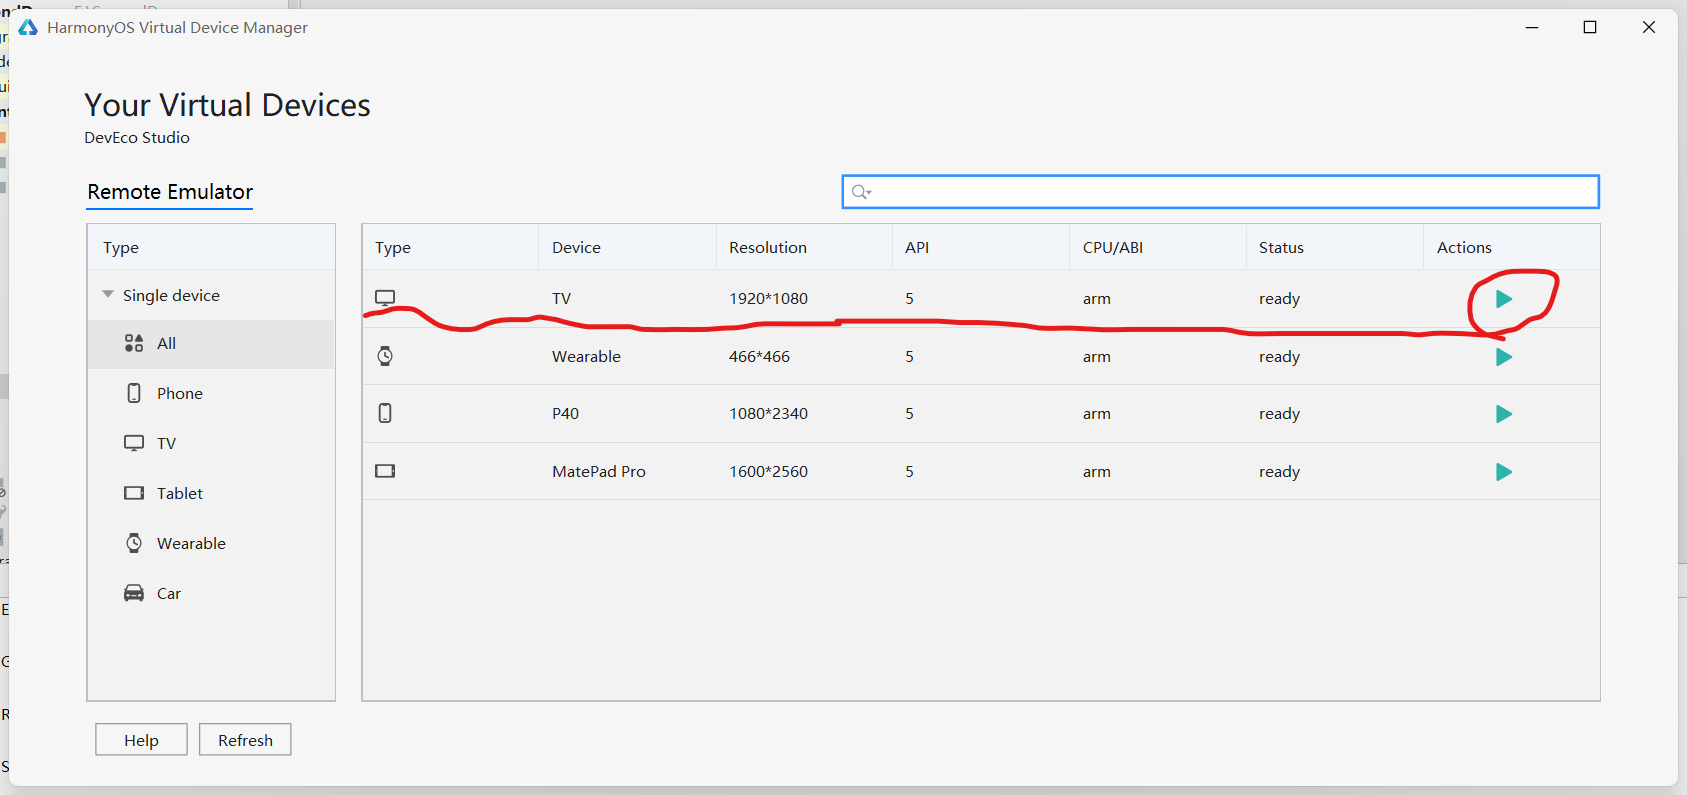Filter devices by TV label

point(166,444)
